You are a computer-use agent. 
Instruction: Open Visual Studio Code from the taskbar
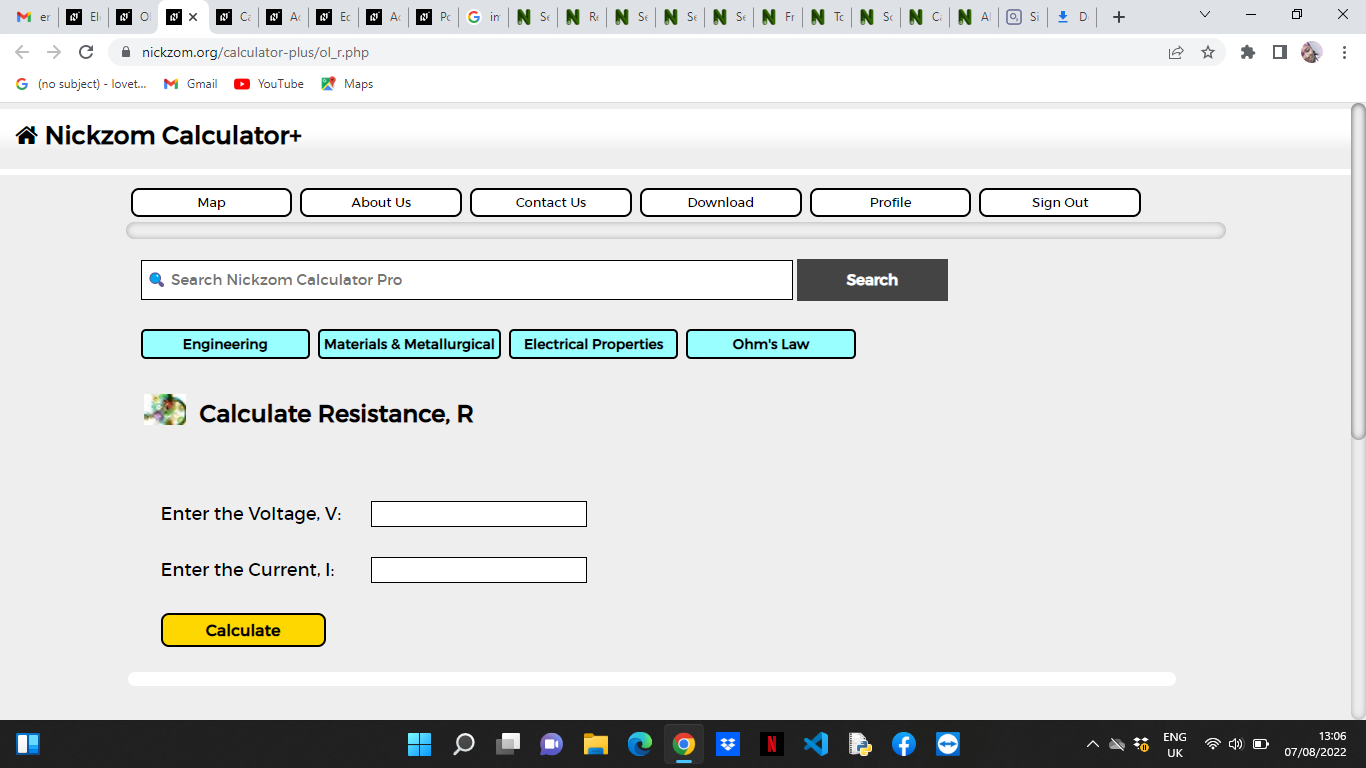click(x=816, y=744)
